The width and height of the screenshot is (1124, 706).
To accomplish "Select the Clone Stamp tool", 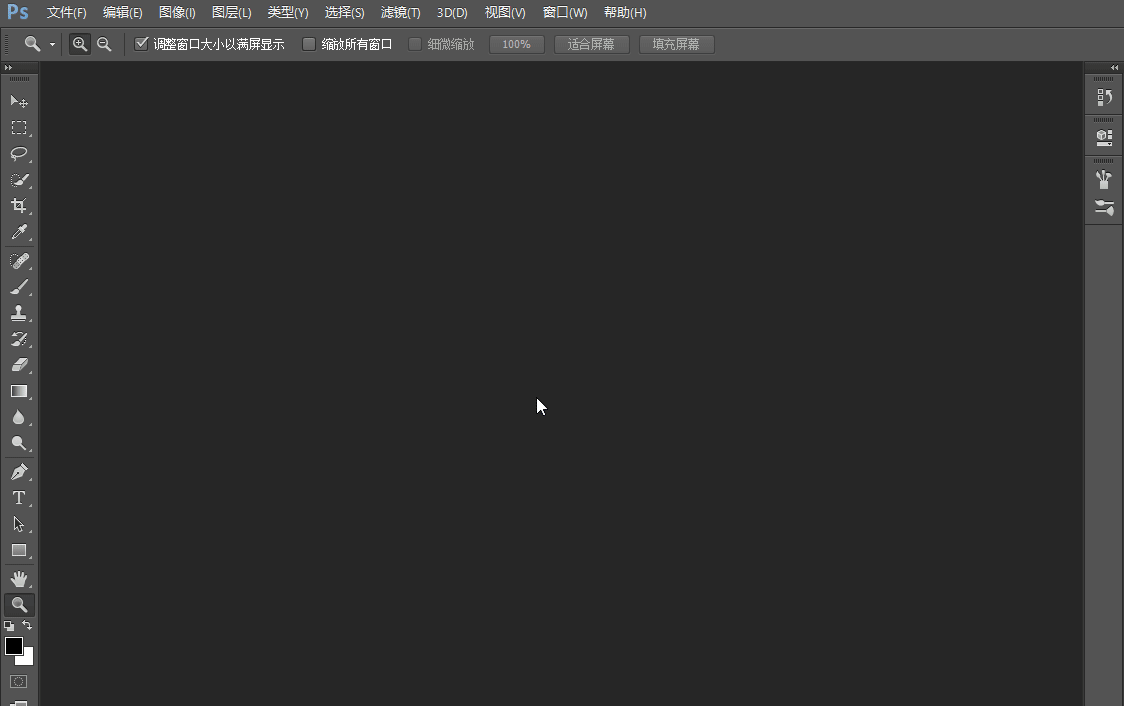I will 18,313.
